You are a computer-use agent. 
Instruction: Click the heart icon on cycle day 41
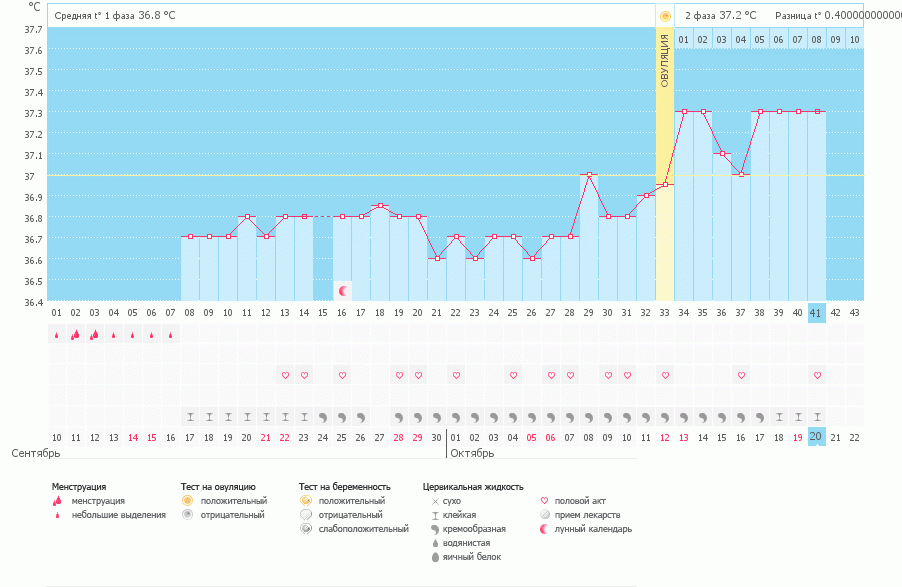click(817, 375)
